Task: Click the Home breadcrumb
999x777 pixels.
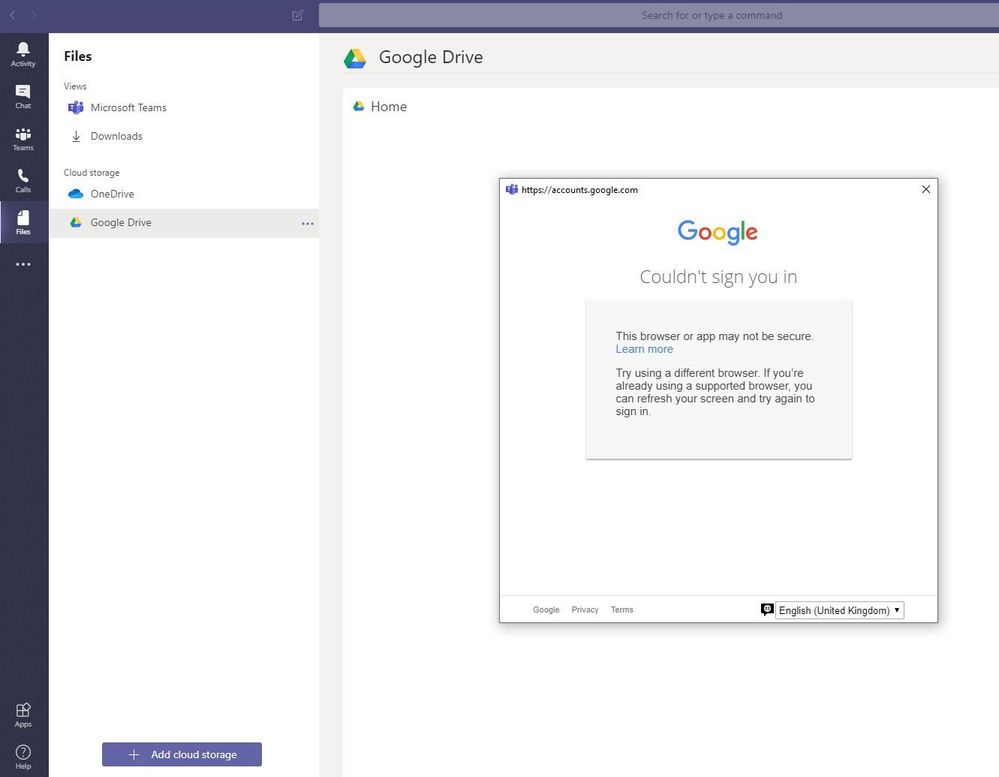Action: click(389, 106)
